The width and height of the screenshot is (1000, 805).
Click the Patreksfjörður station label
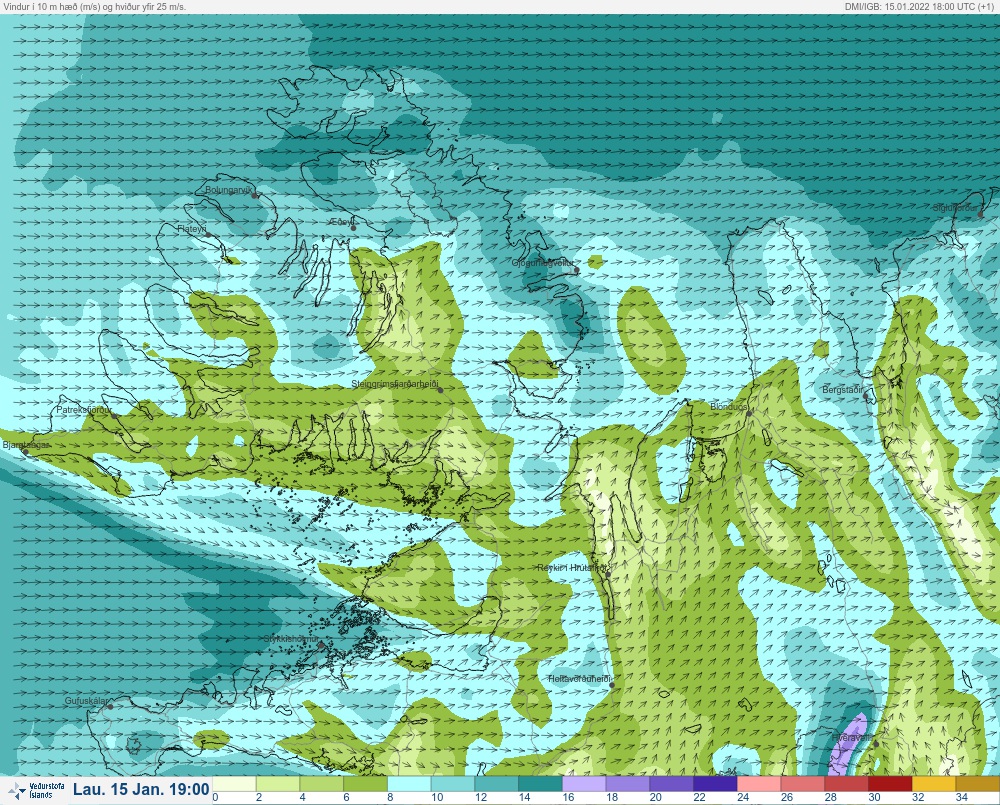pos(84,410)
